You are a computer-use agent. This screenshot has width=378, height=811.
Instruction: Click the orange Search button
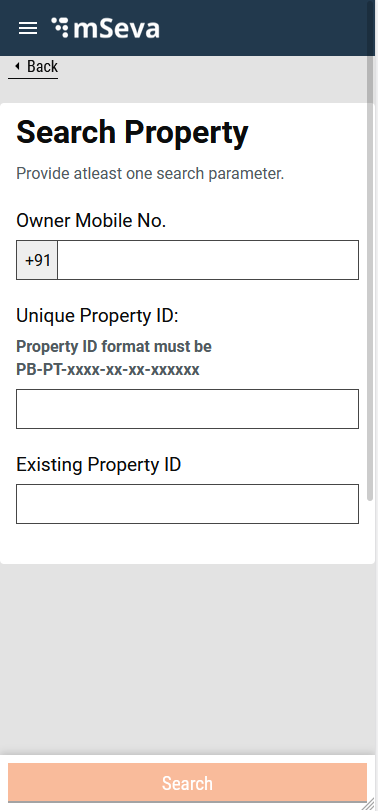pyautogui.click(x=187, y=783)
